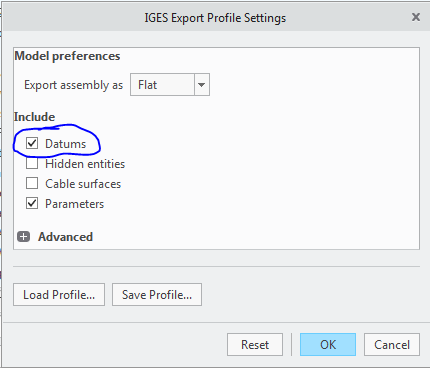430x368 pixels.
Task: Click the Export assembly as label
Action: tap(74, 85)
